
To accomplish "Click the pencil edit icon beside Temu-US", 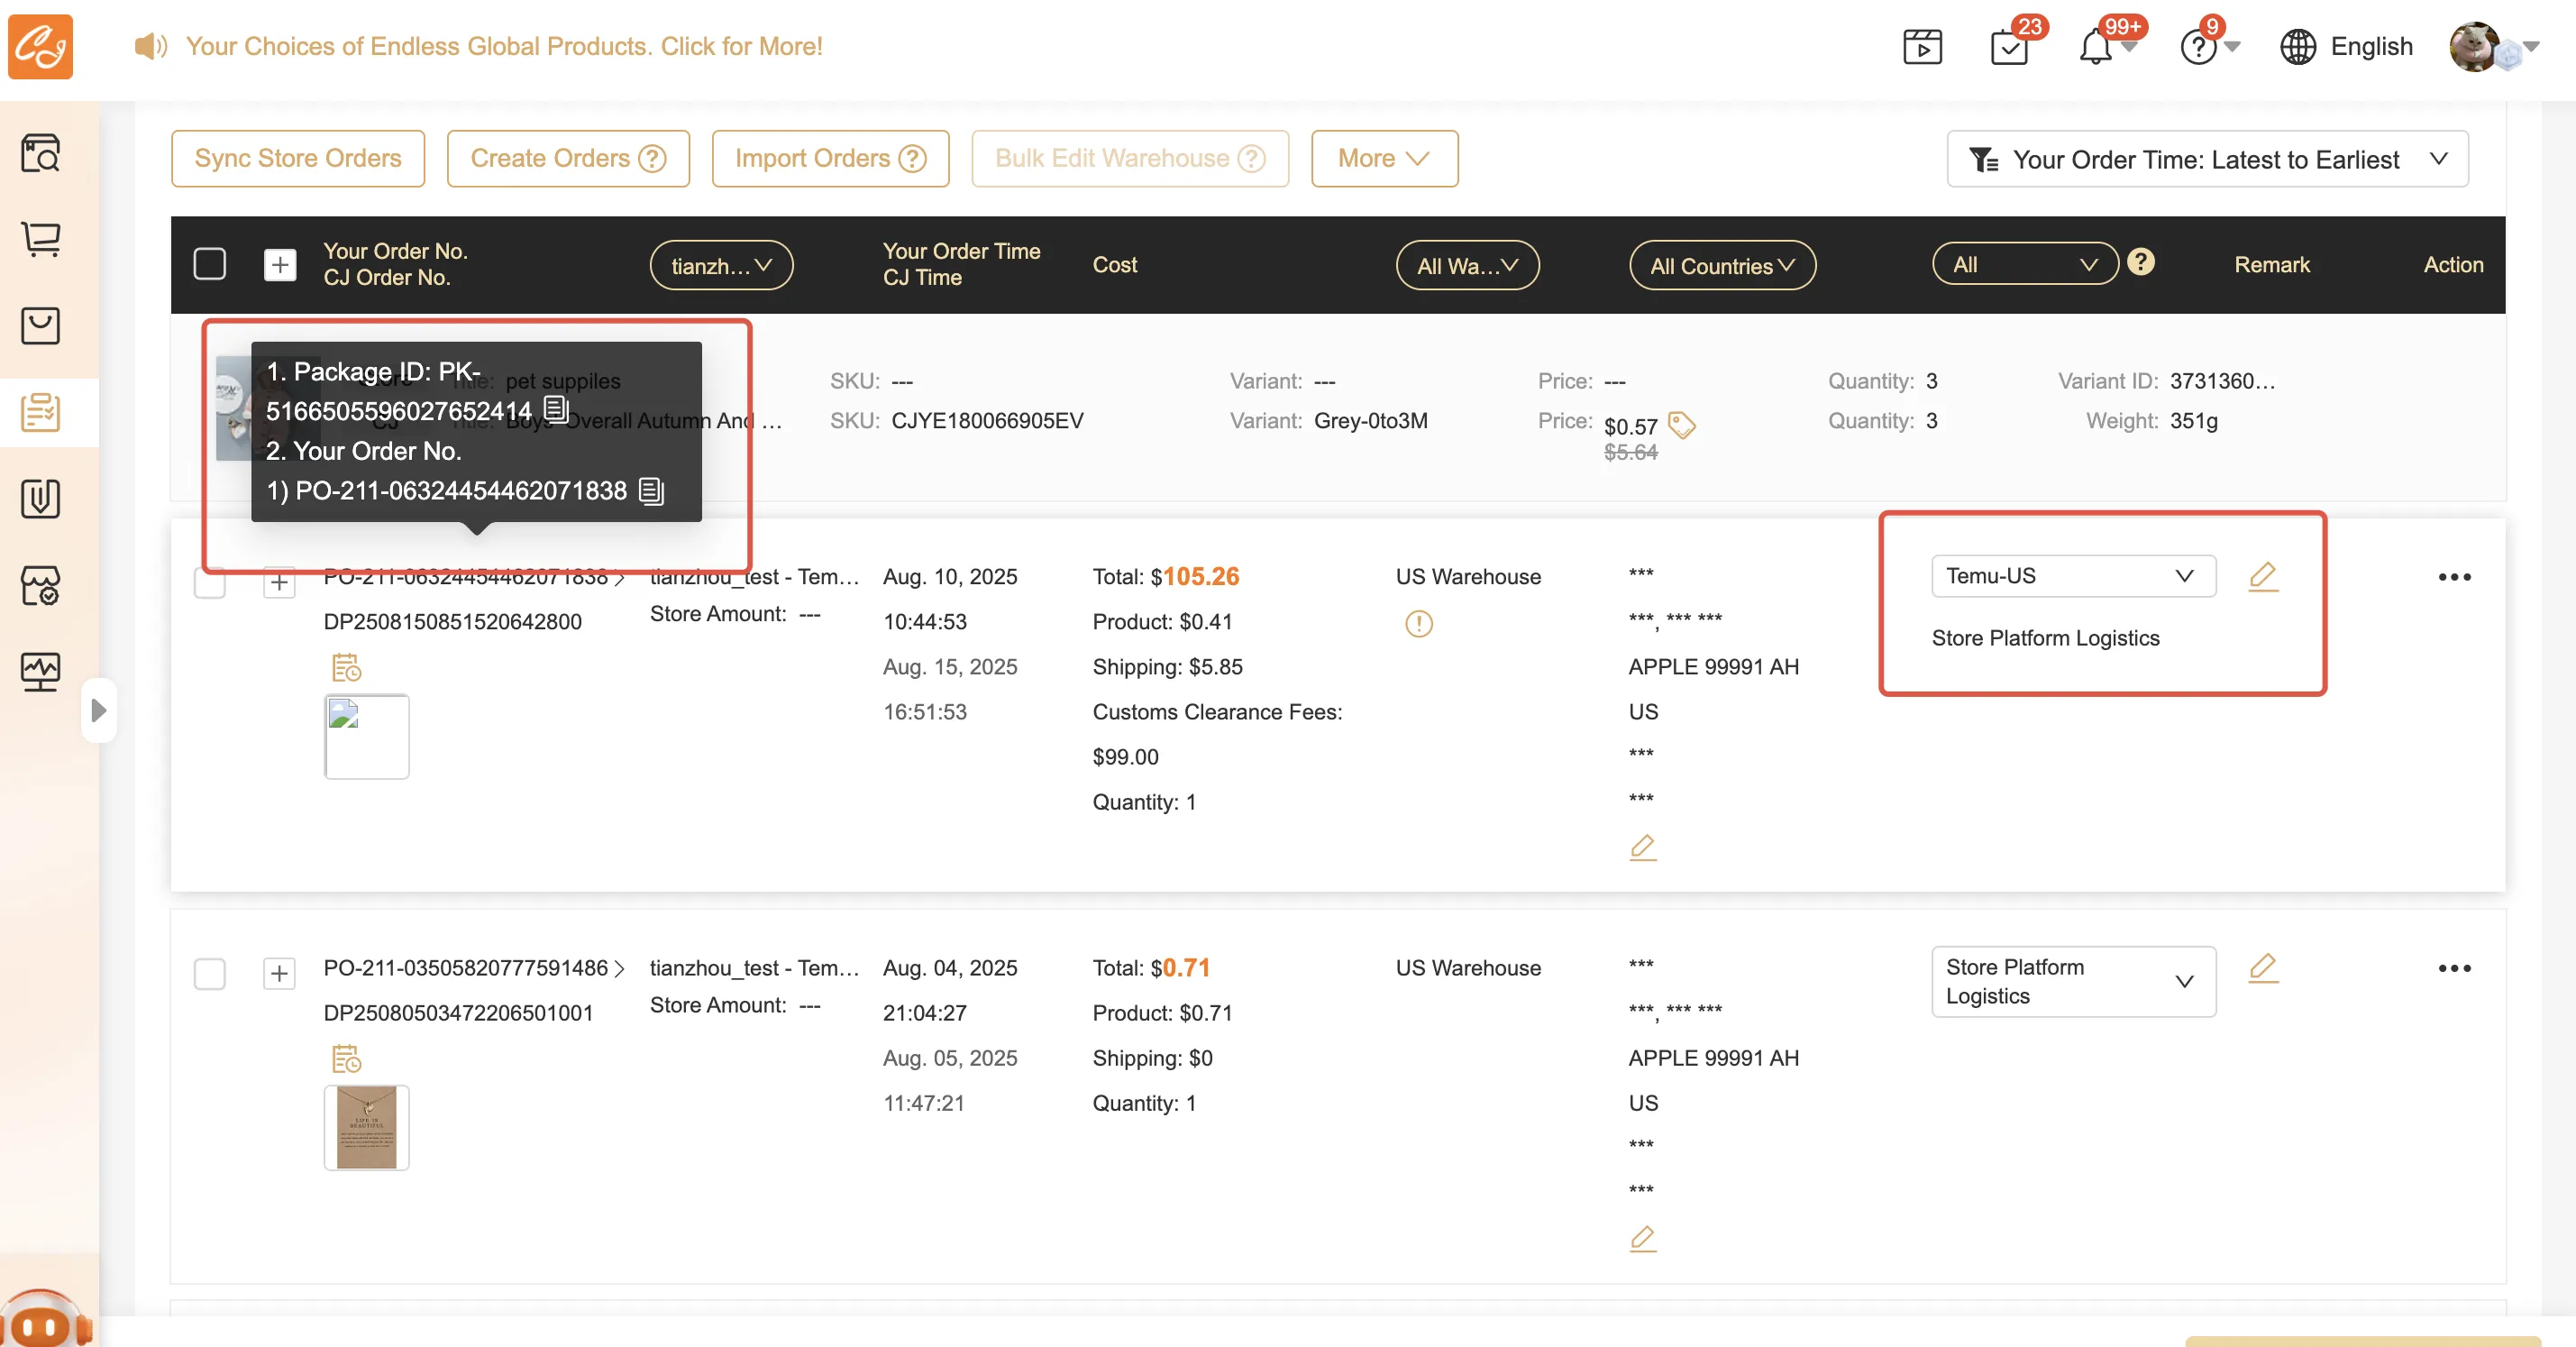I will (x=2263, y=576).
